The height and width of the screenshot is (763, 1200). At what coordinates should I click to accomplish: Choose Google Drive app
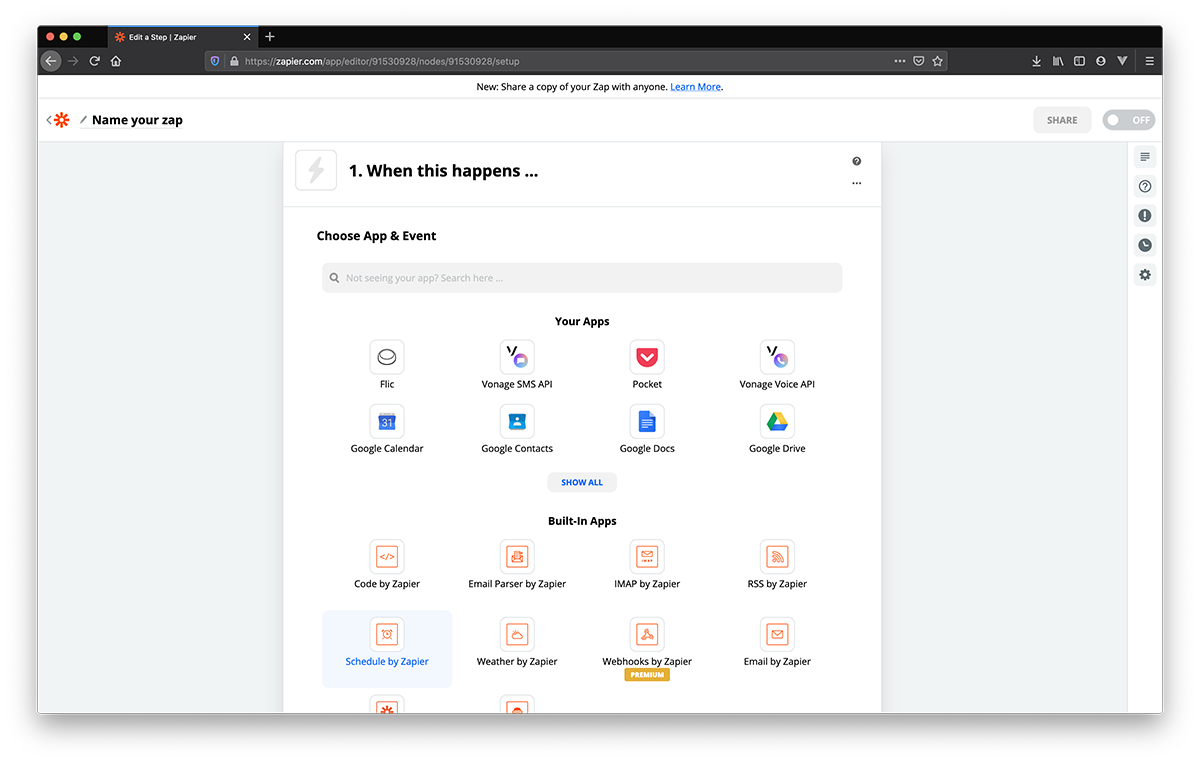point(777,421)
